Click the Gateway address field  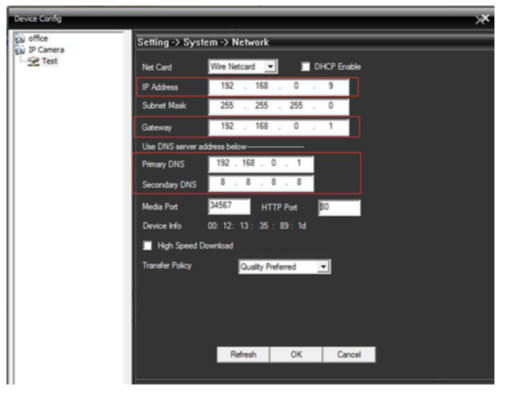[279, 127]
